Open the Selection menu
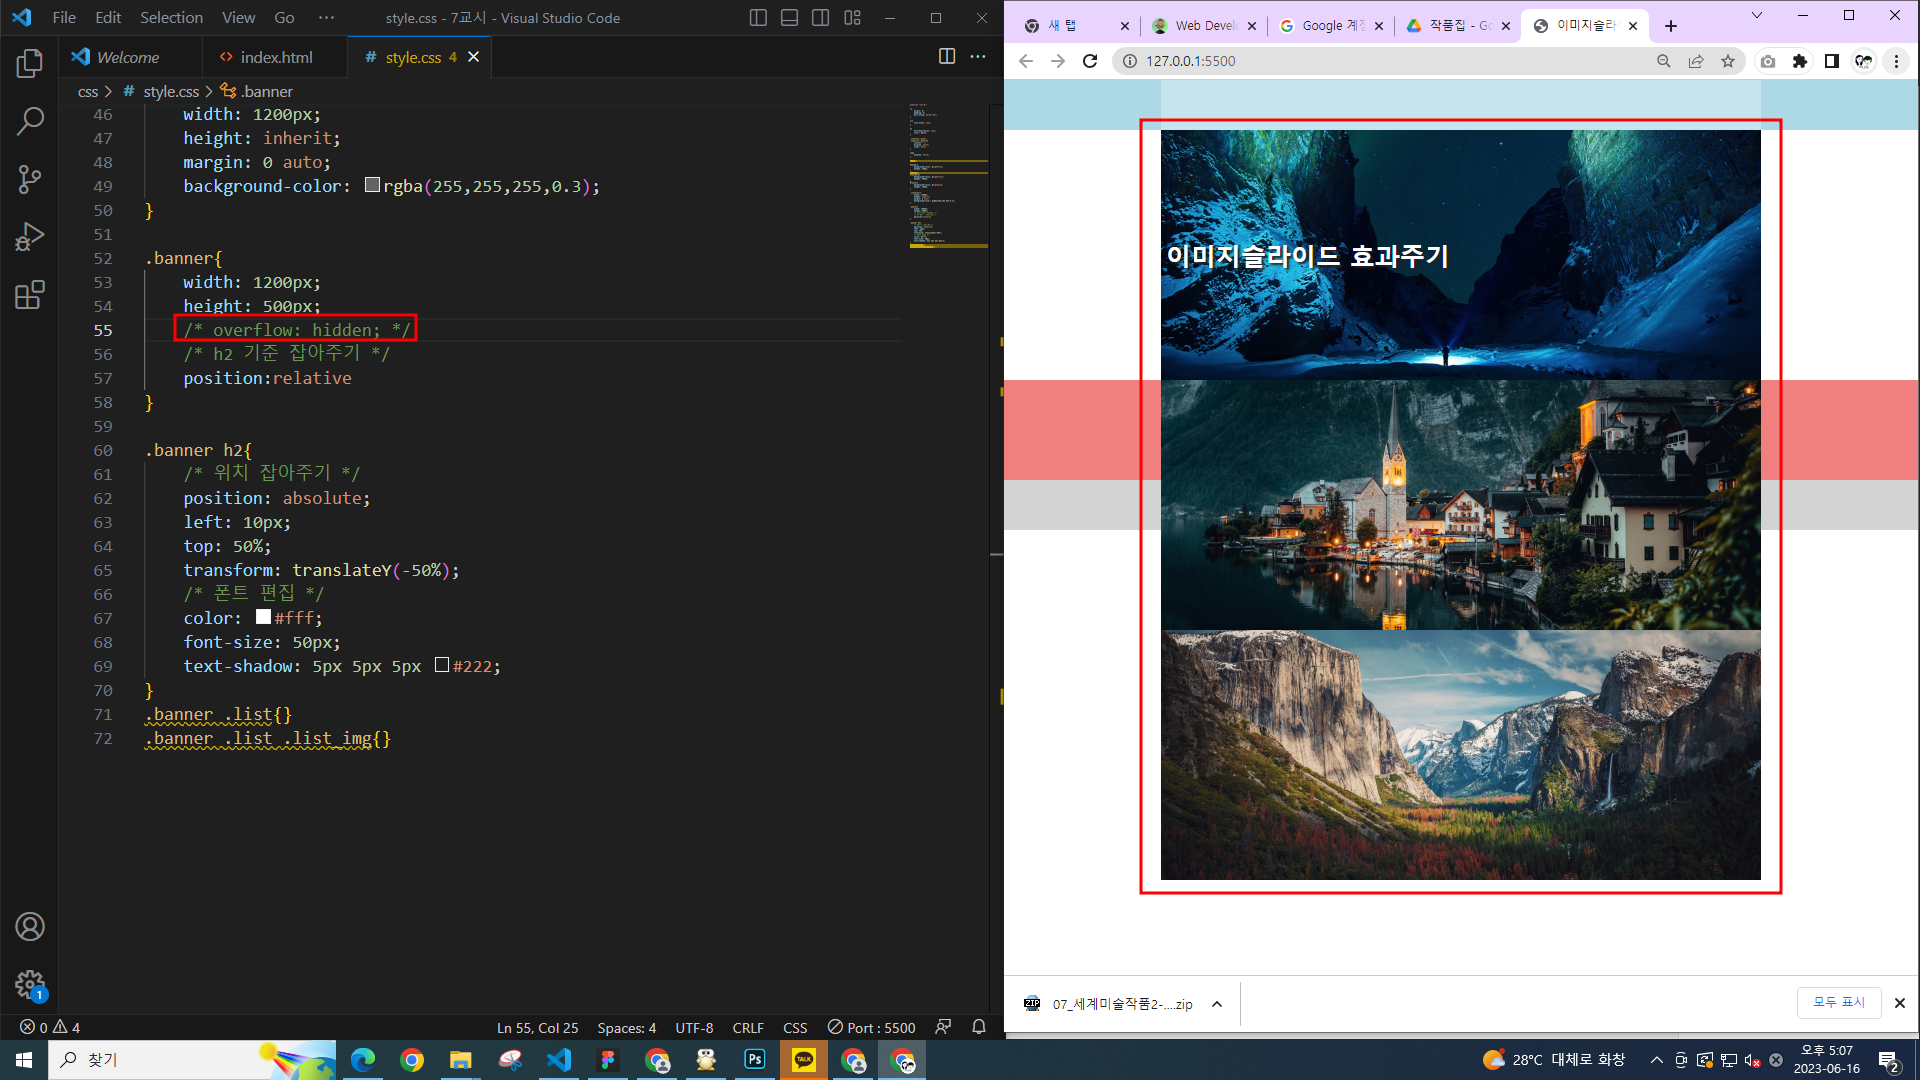The image size is (1920, 1080). coord(171,18)
